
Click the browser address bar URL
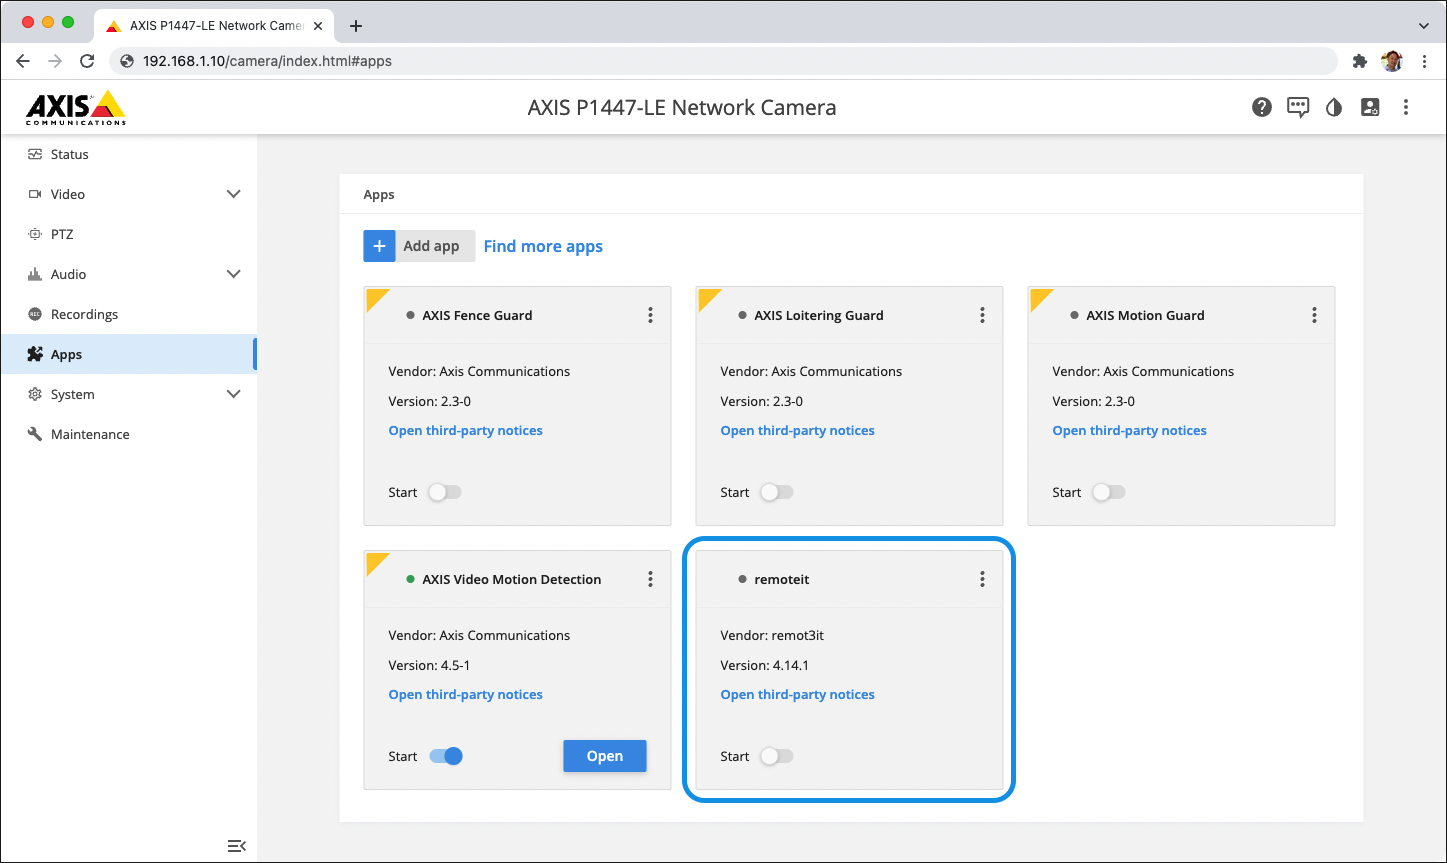pyautogui.click(x=267, y=61)
